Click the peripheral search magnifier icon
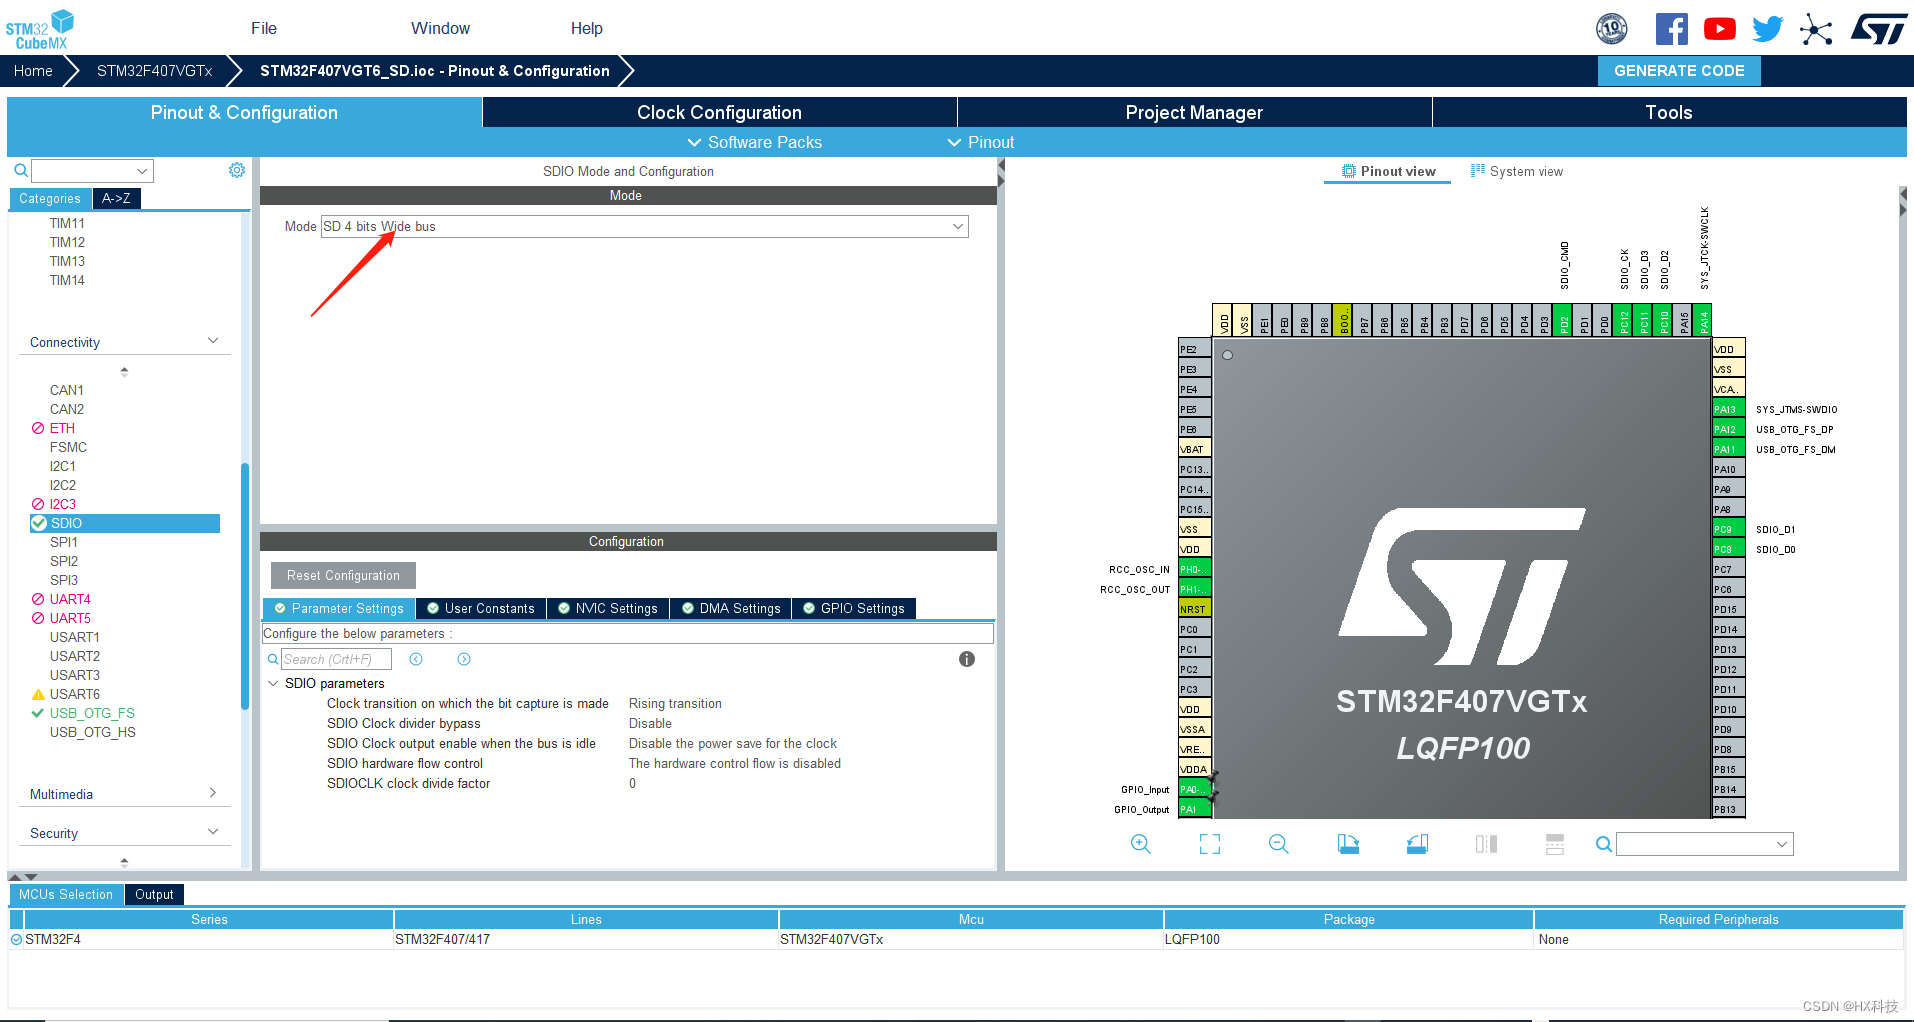 point(20,171)
